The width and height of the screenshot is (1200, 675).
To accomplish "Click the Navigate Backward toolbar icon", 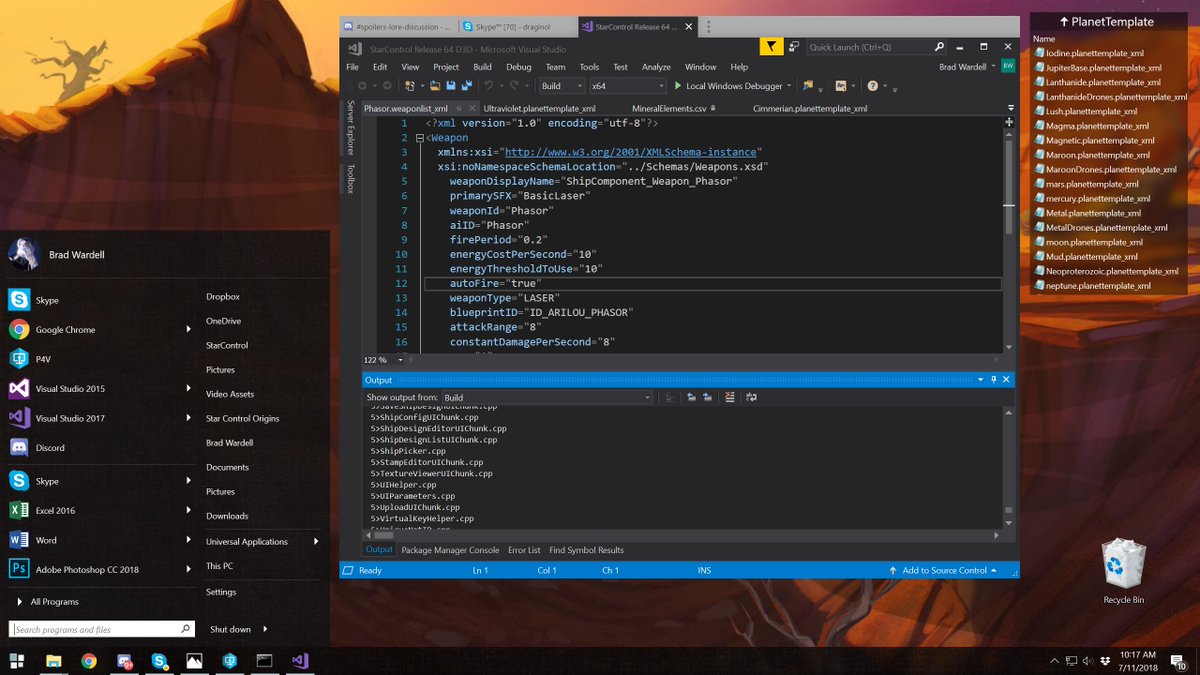I will tap(362, 86).
